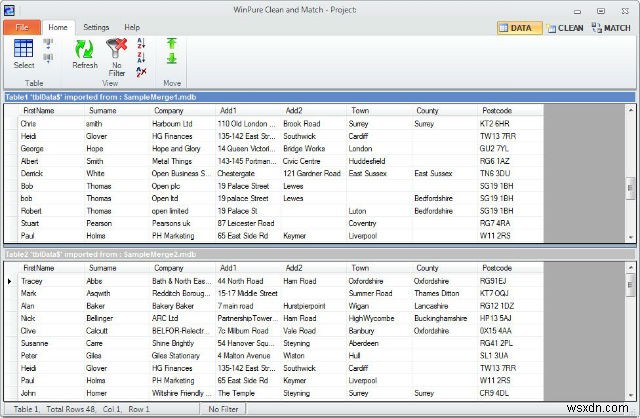
Task: Switch to the DATA view
Action: (519, 28)
